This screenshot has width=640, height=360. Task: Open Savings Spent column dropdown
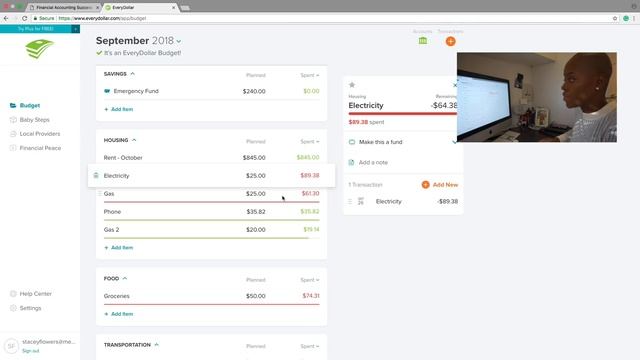point(310,76)
